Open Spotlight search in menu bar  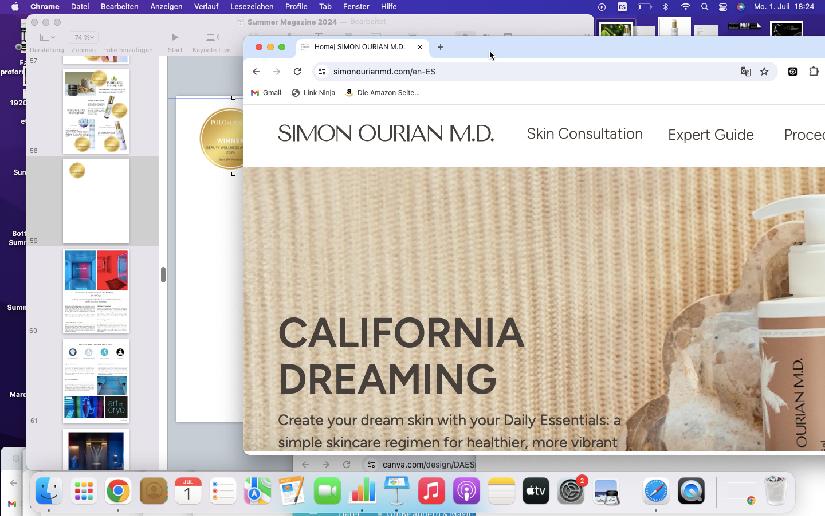tap(705, 6)
